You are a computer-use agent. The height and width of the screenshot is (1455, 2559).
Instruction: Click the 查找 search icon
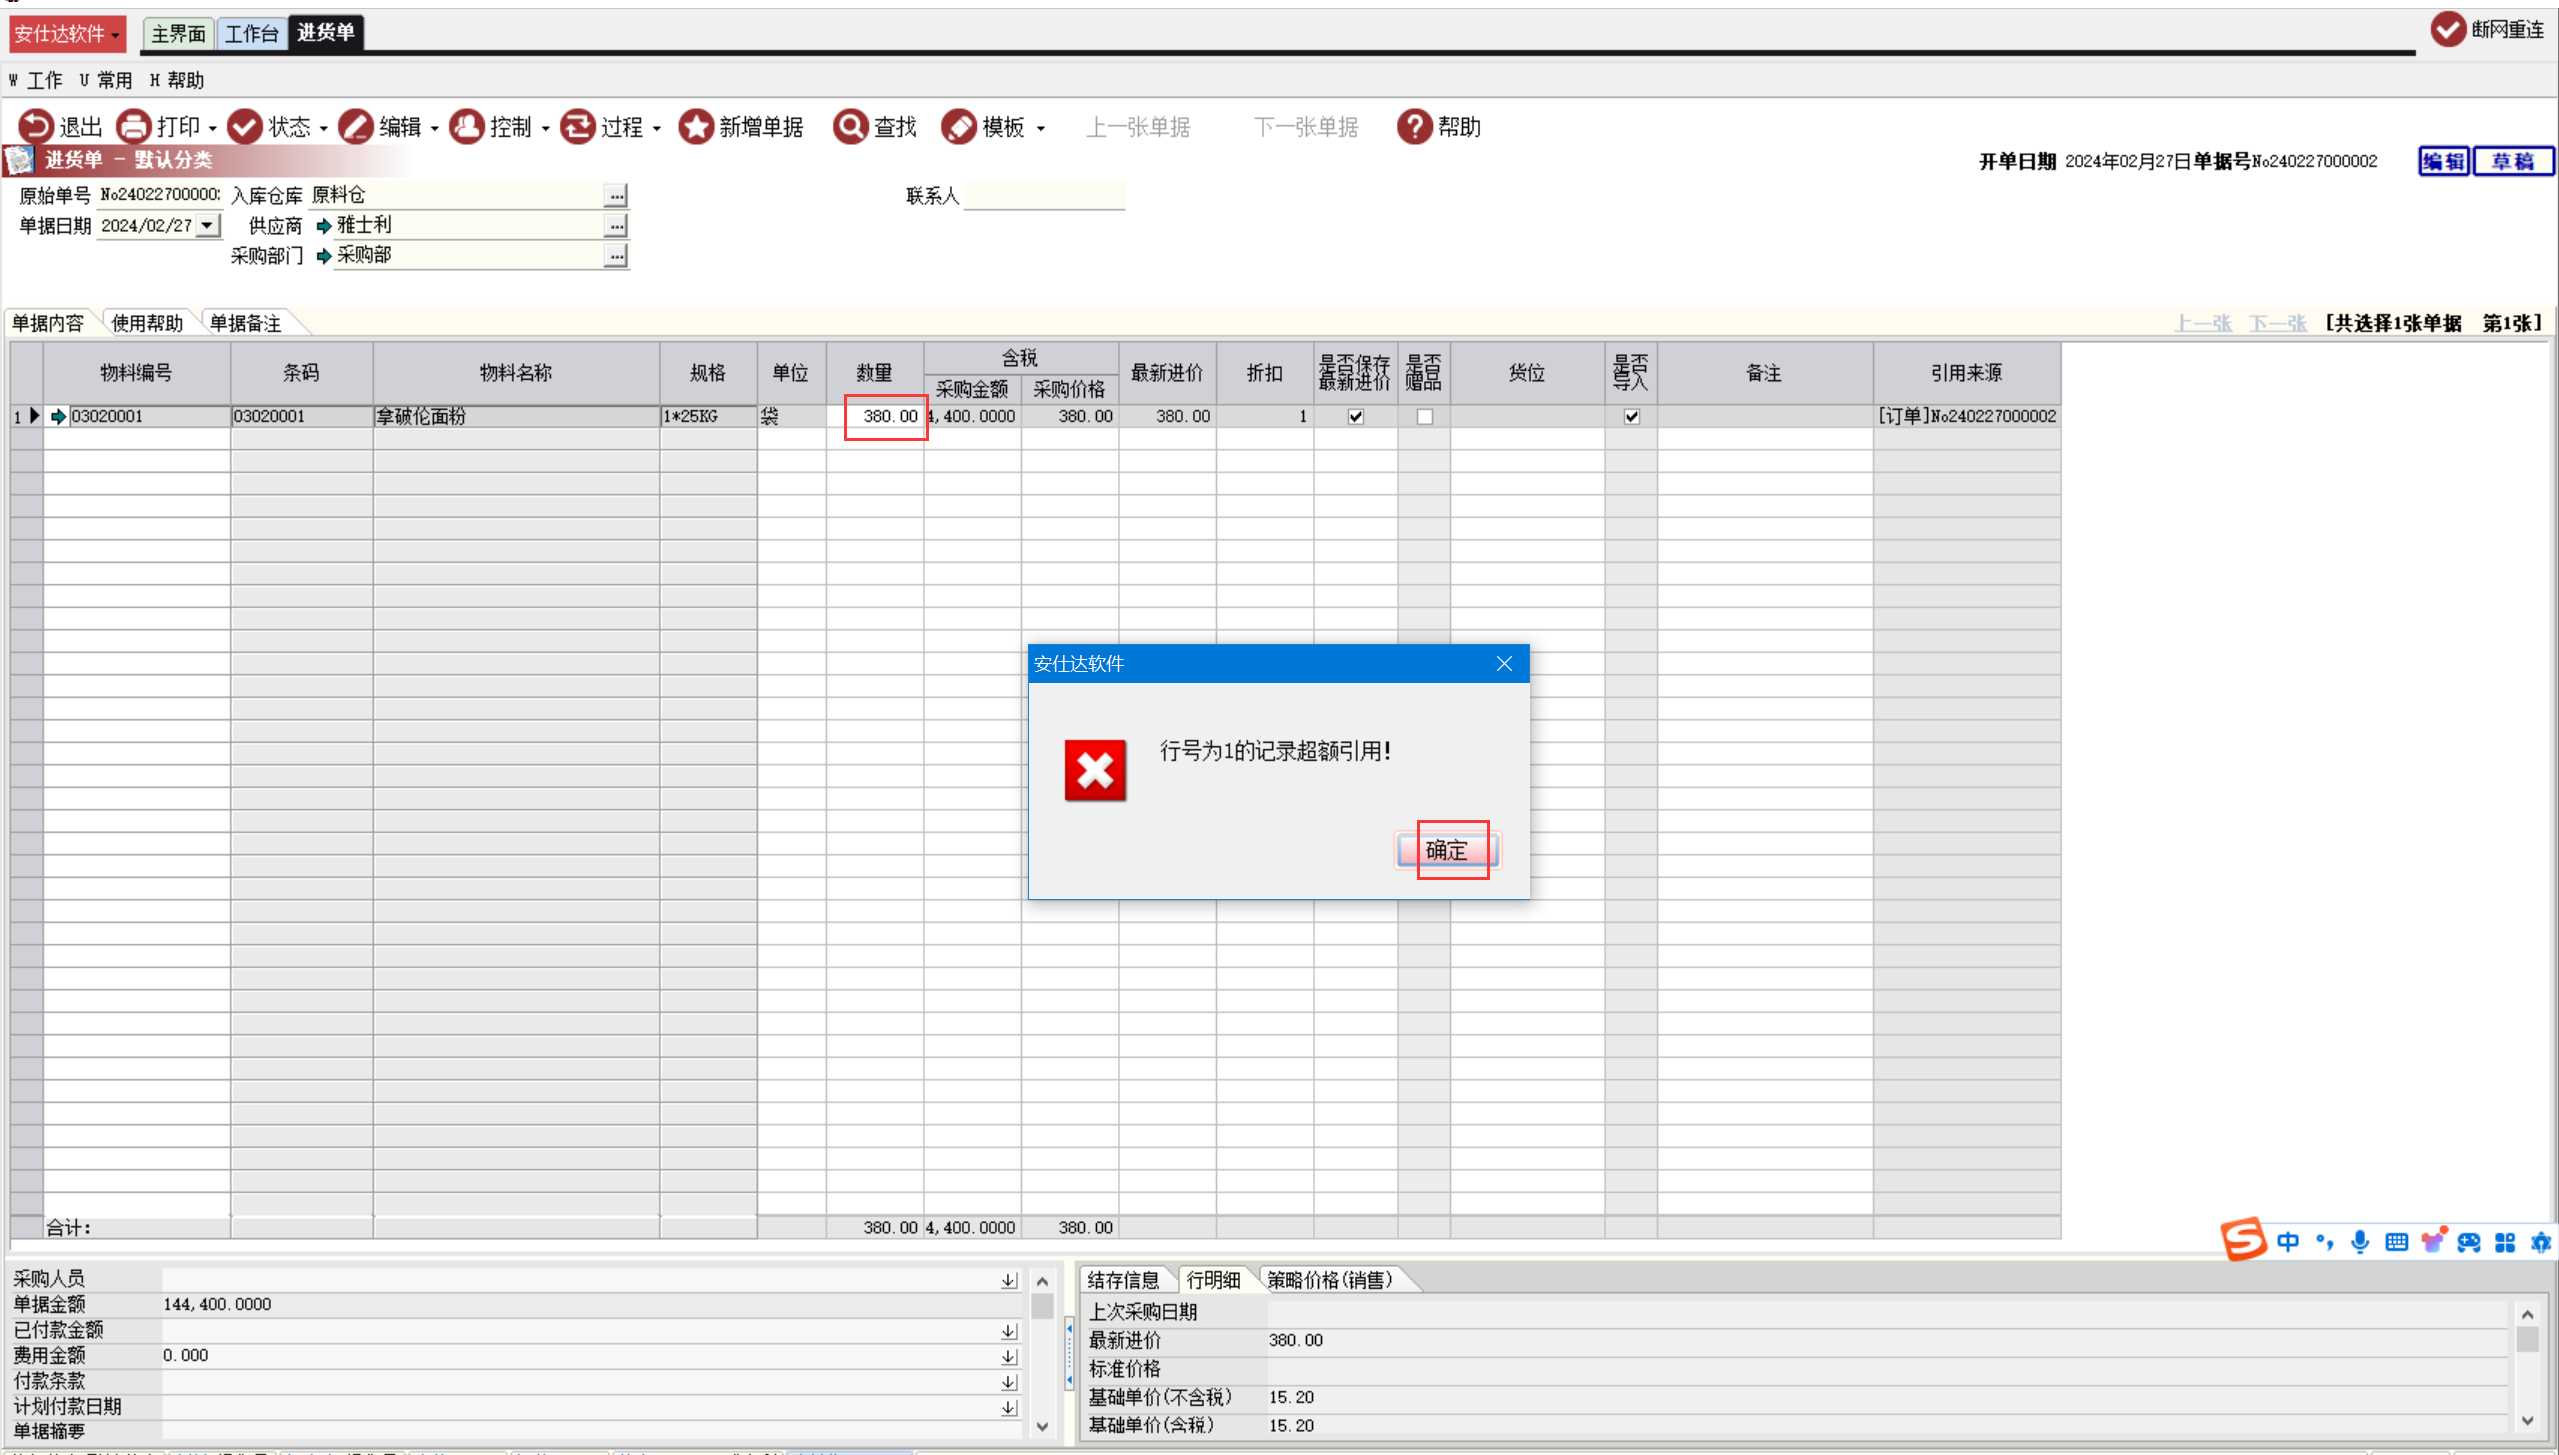tap(851, 127)
